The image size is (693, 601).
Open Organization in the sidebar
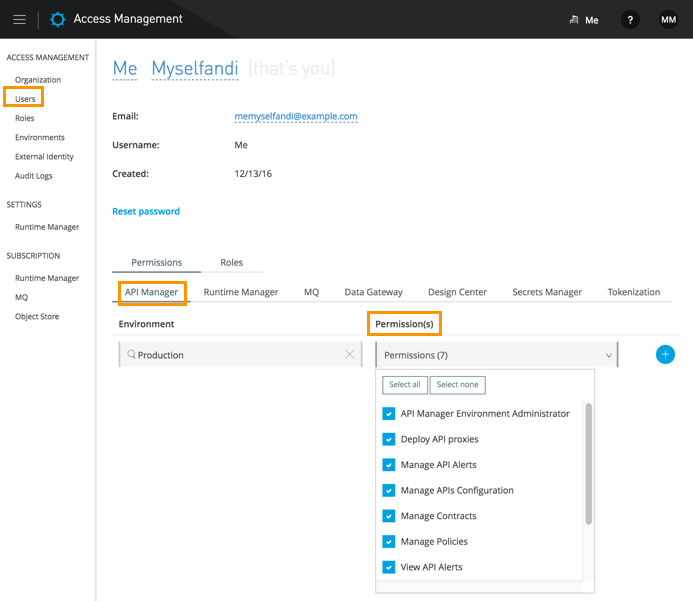click(38, 80)
